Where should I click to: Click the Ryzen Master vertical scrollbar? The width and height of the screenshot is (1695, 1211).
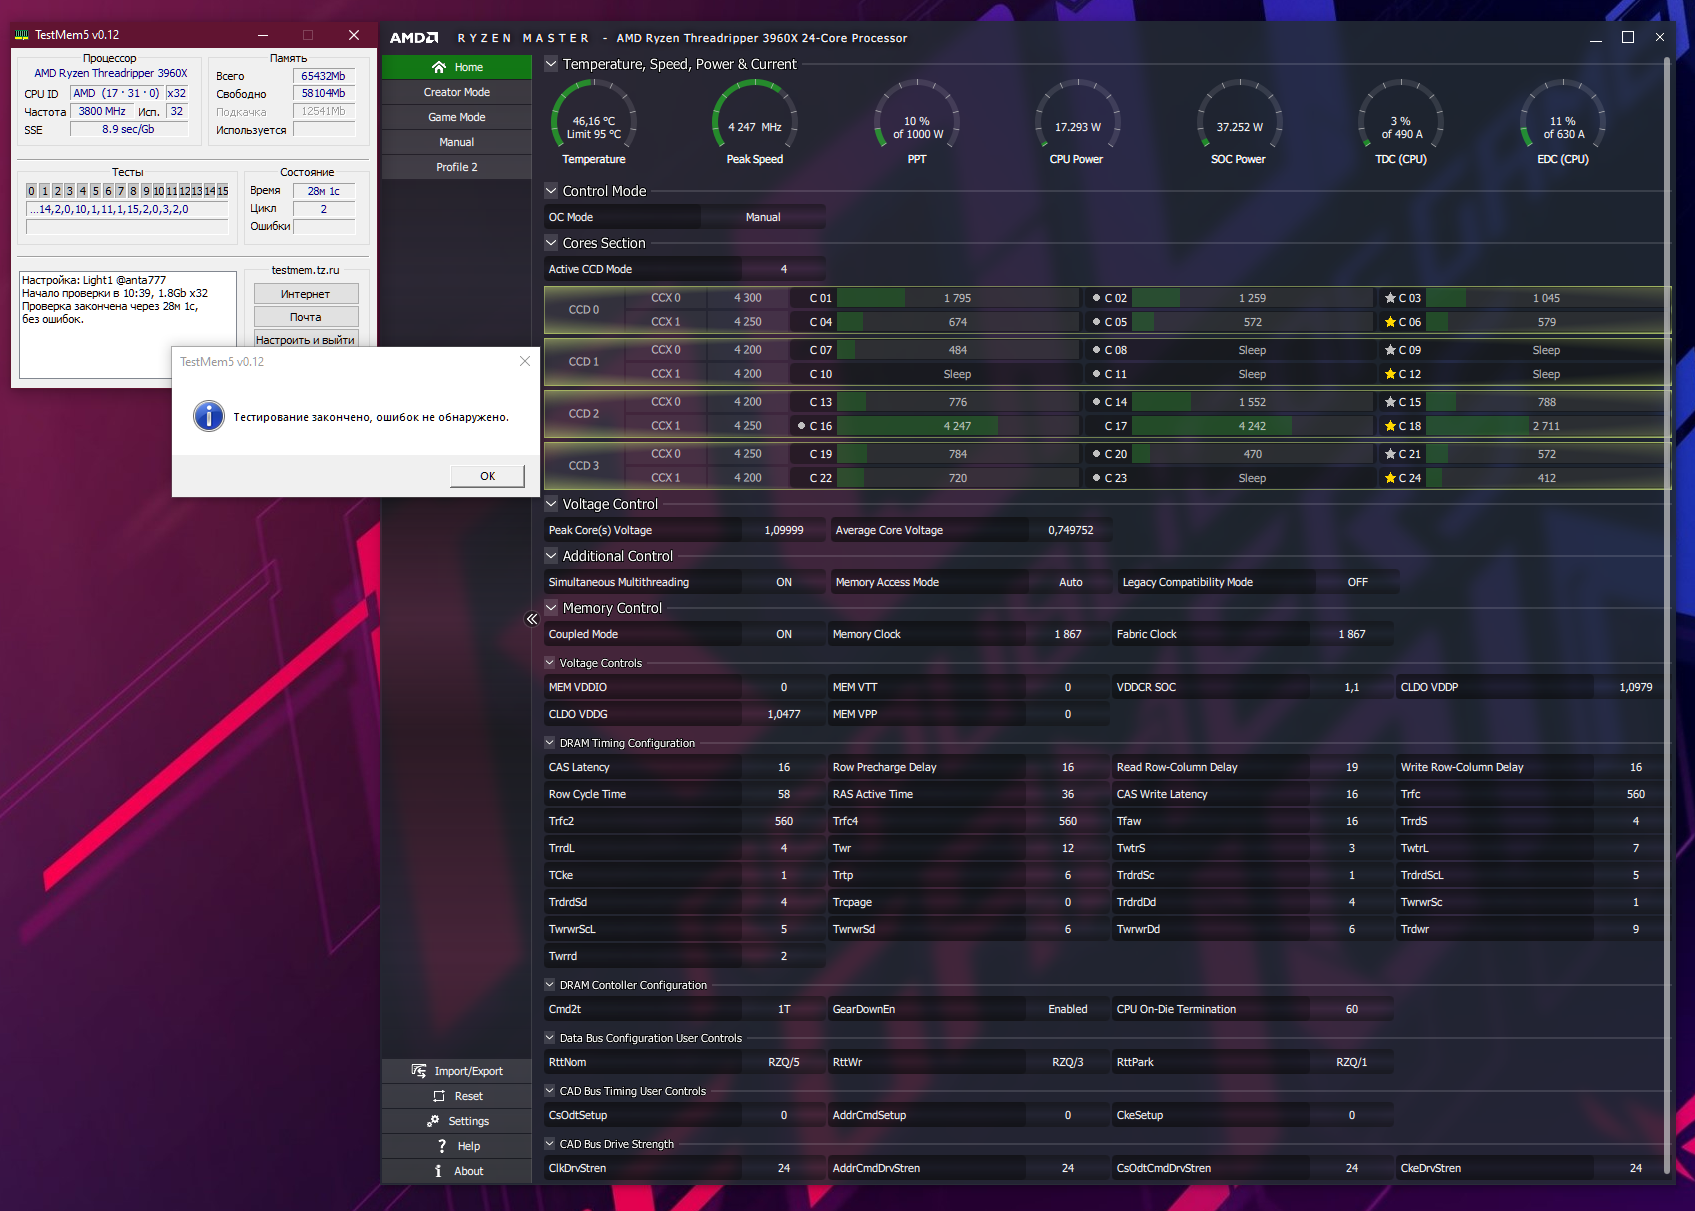click(x=1667, y=615)
